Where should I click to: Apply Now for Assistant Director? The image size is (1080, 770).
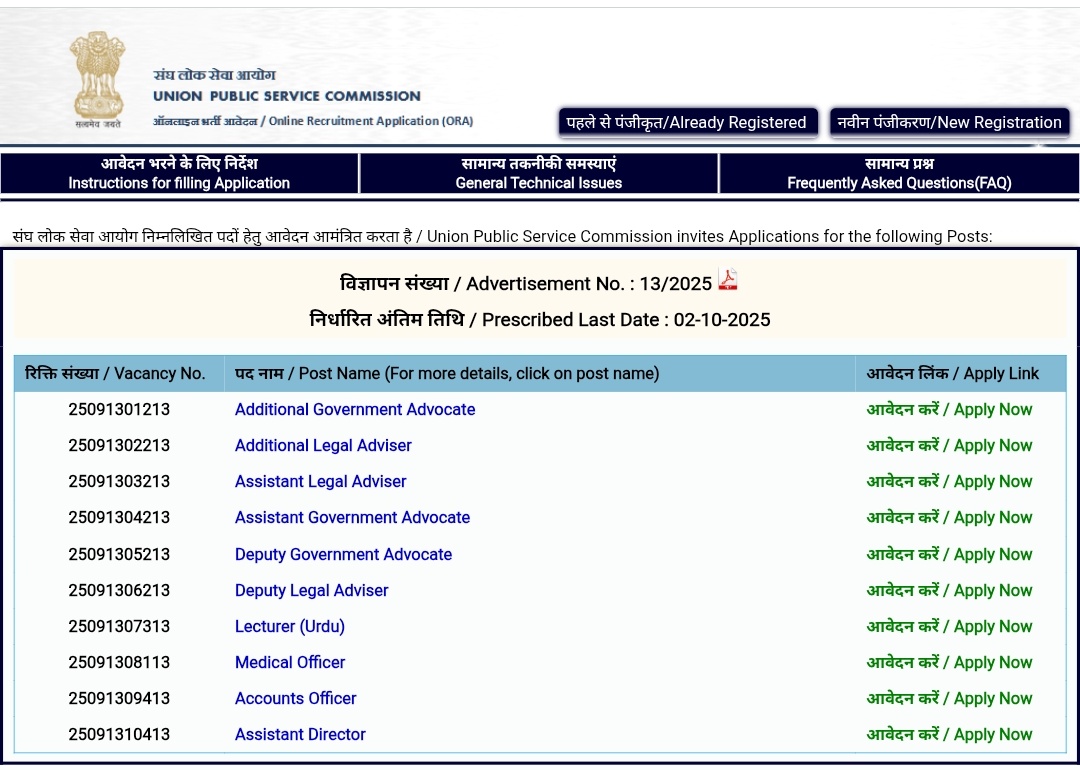pos(949,734)
